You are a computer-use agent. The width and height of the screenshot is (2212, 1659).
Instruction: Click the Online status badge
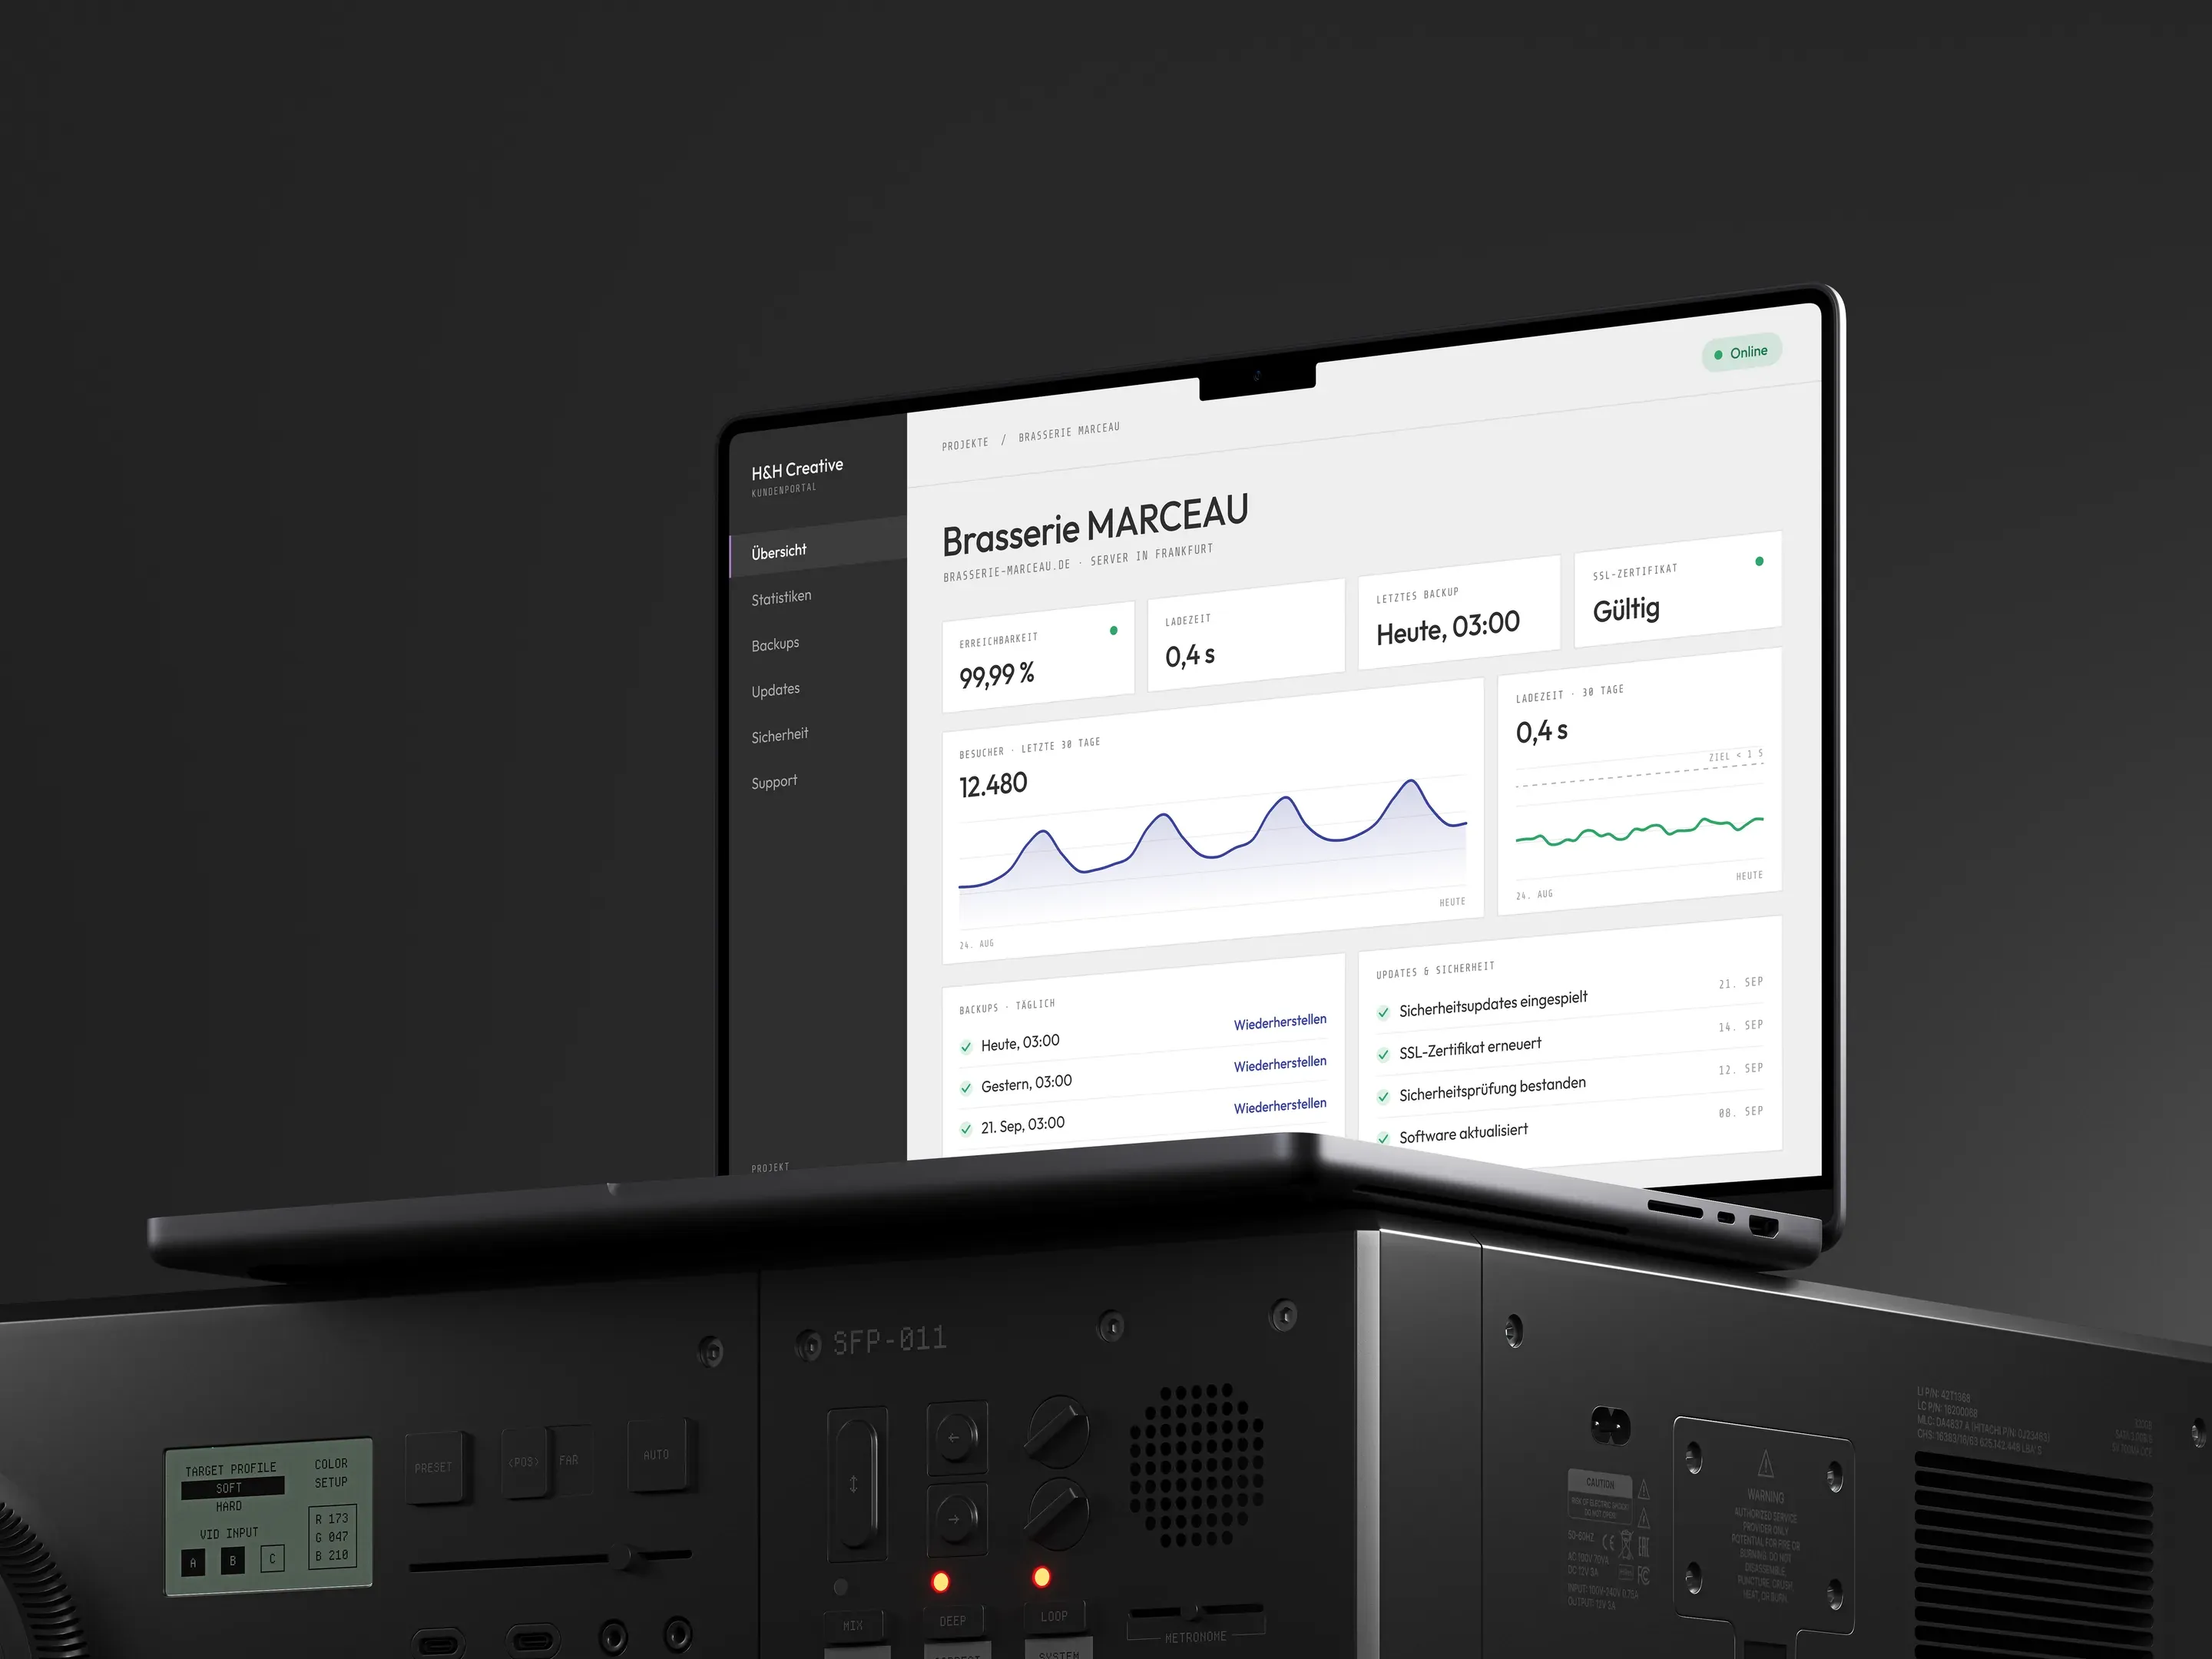coord(1741,352)
